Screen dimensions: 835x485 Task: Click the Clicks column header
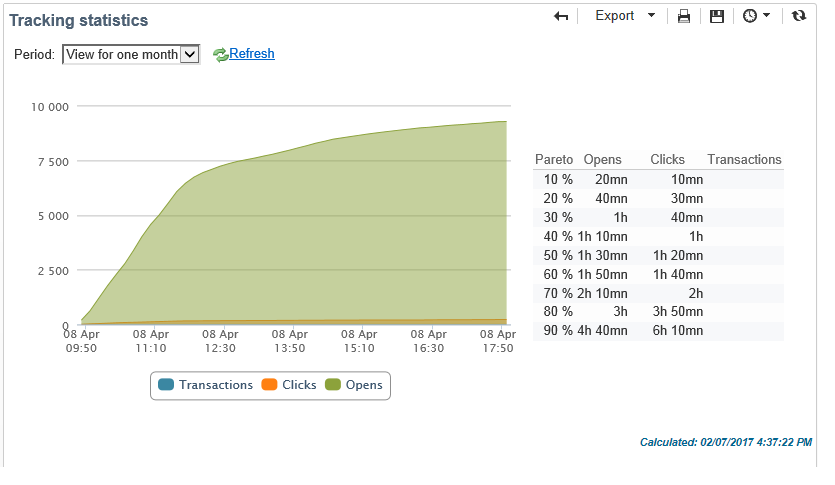667,160
